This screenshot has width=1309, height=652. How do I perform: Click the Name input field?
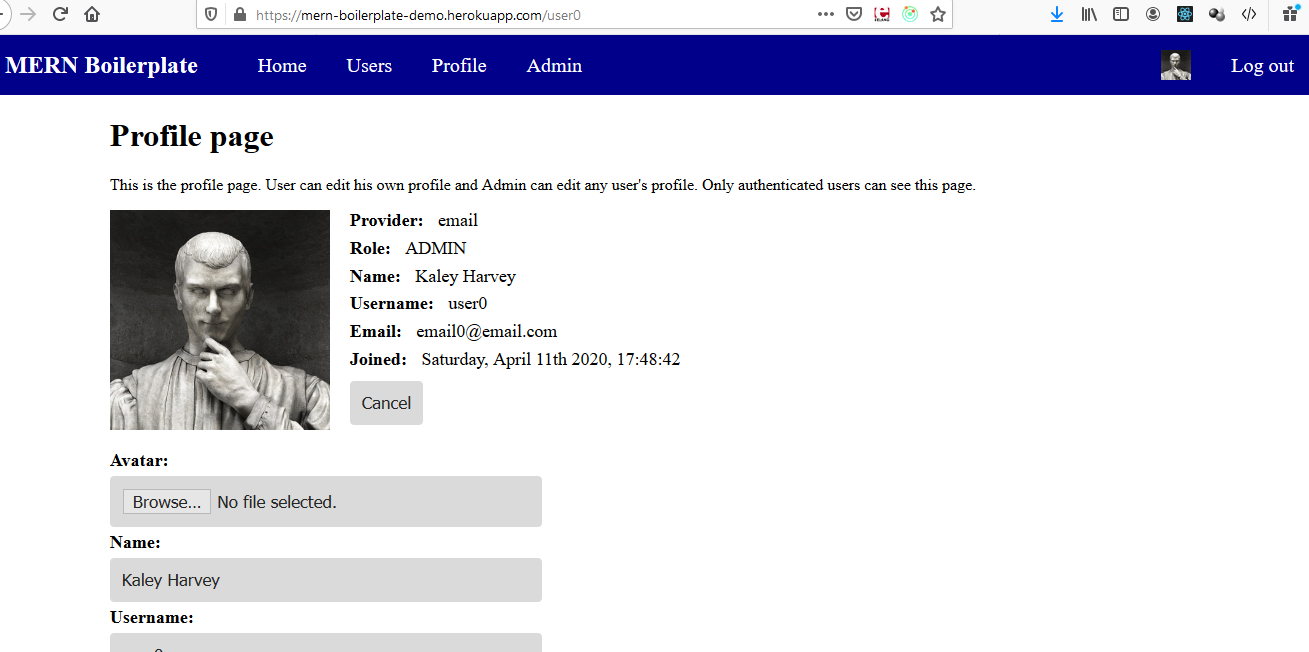click(x=326, y=580)
